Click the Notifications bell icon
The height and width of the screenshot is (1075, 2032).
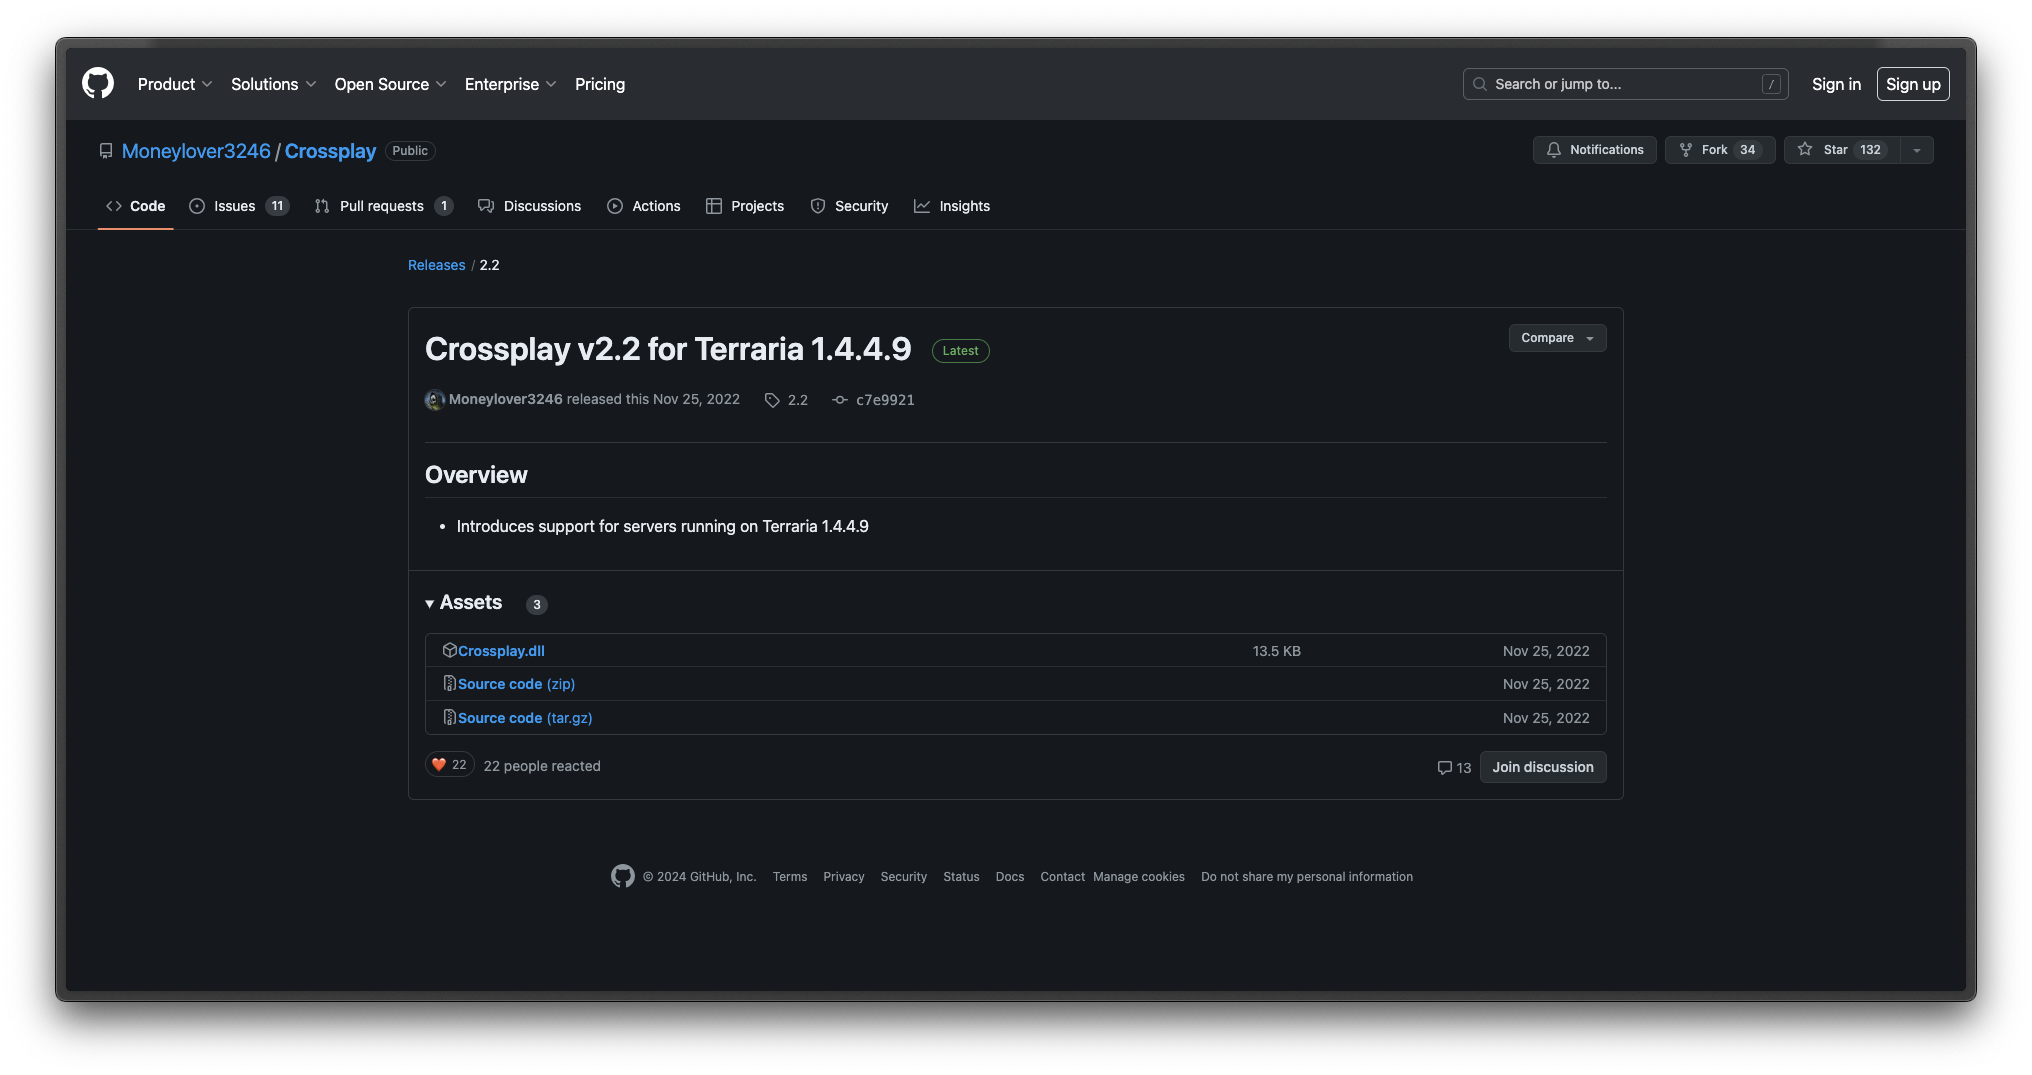(x=1554, y=150)
